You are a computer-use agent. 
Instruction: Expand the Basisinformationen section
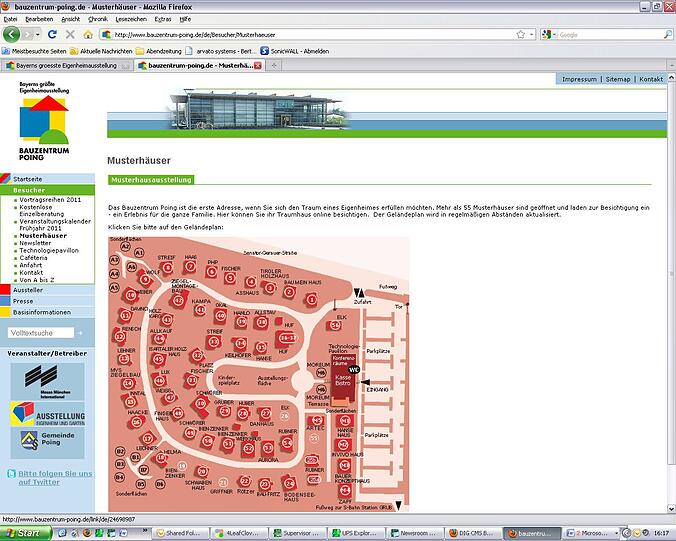[47, 312]
